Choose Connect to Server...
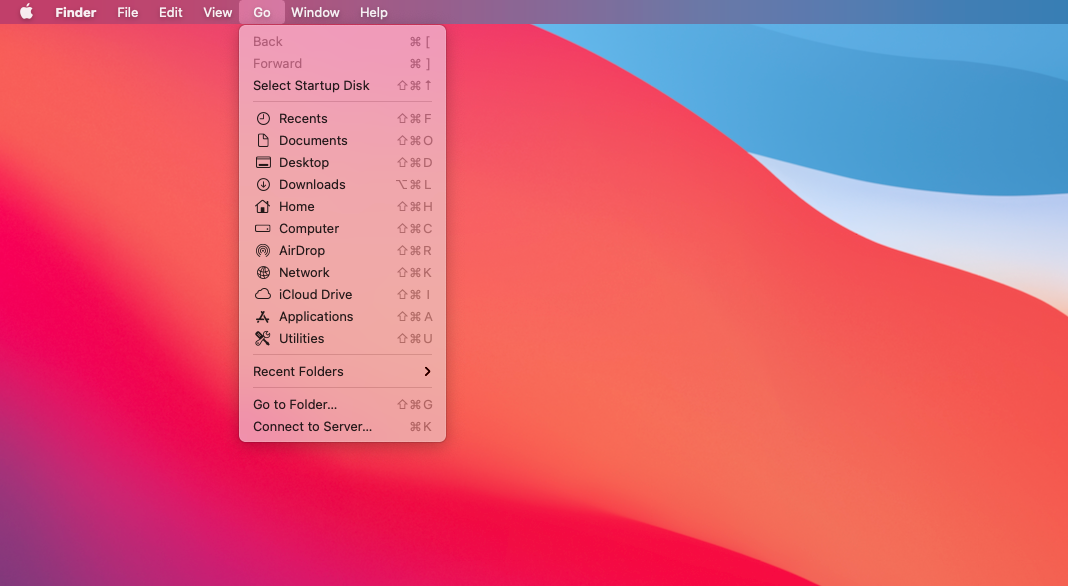1068x586 pixels. coord(343,427)
